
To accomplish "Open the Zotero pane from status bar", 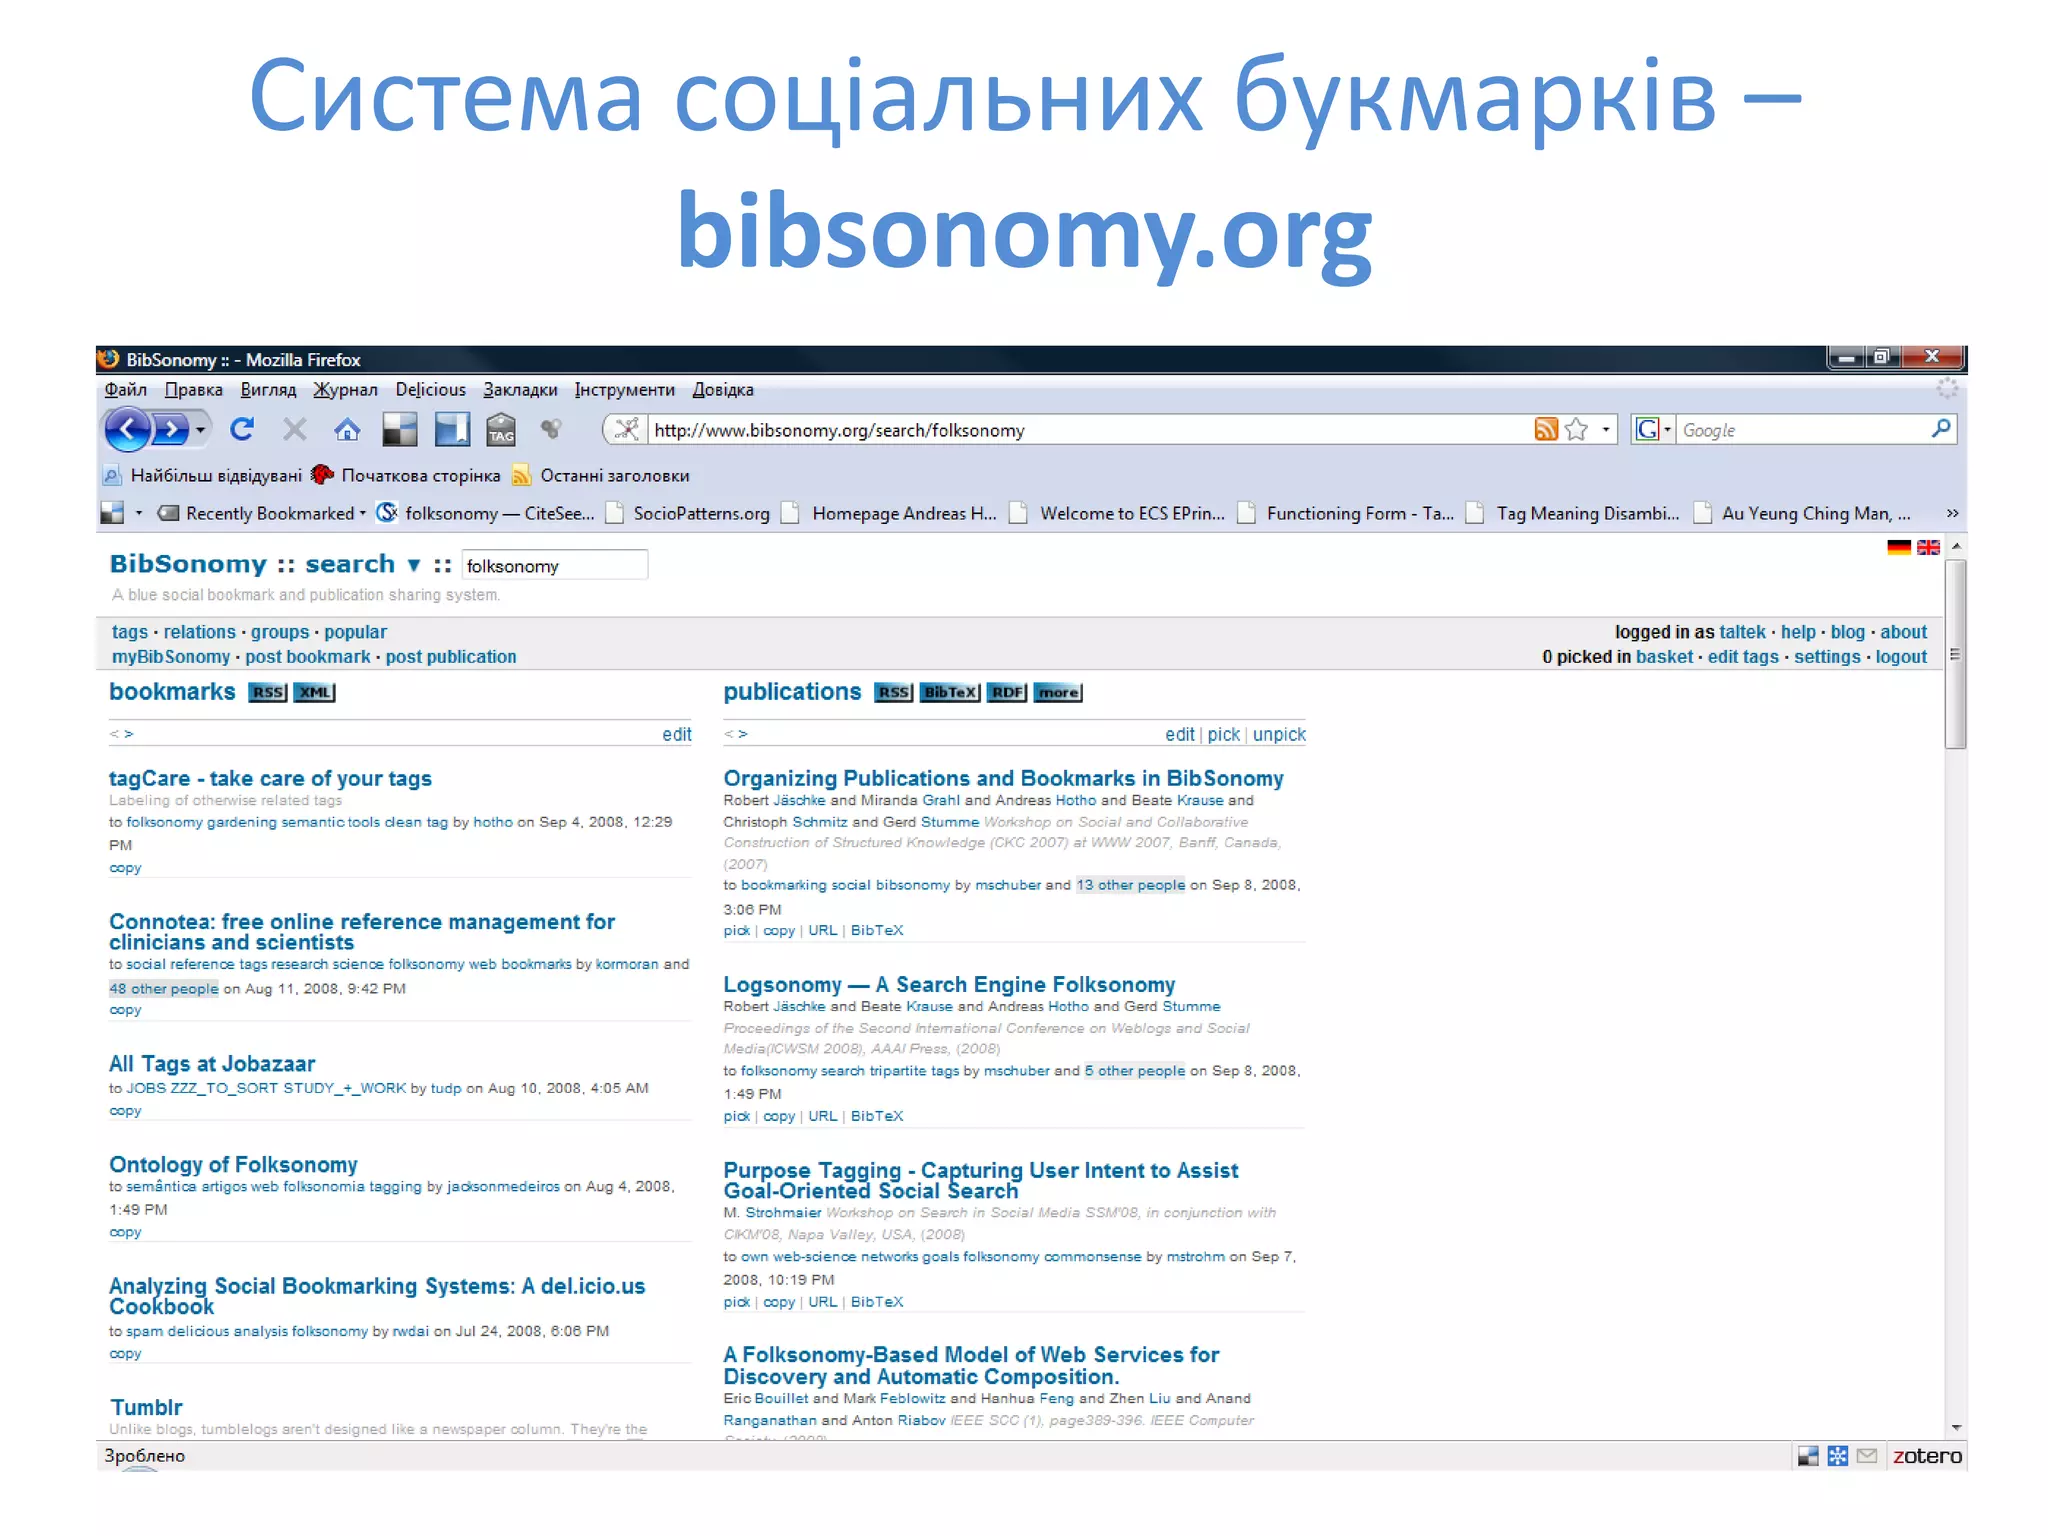I will [1927, 1456].
